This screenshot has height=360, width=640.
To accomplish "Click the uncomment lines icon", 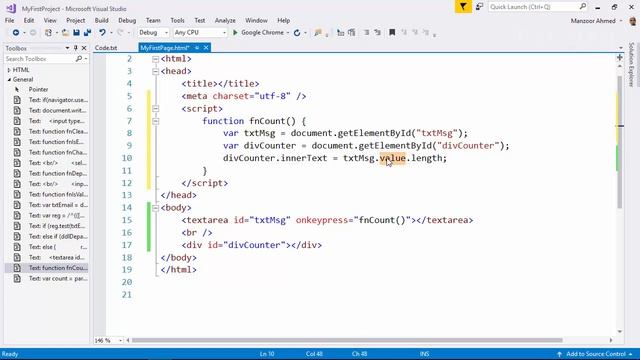I will tap(377, 33).
